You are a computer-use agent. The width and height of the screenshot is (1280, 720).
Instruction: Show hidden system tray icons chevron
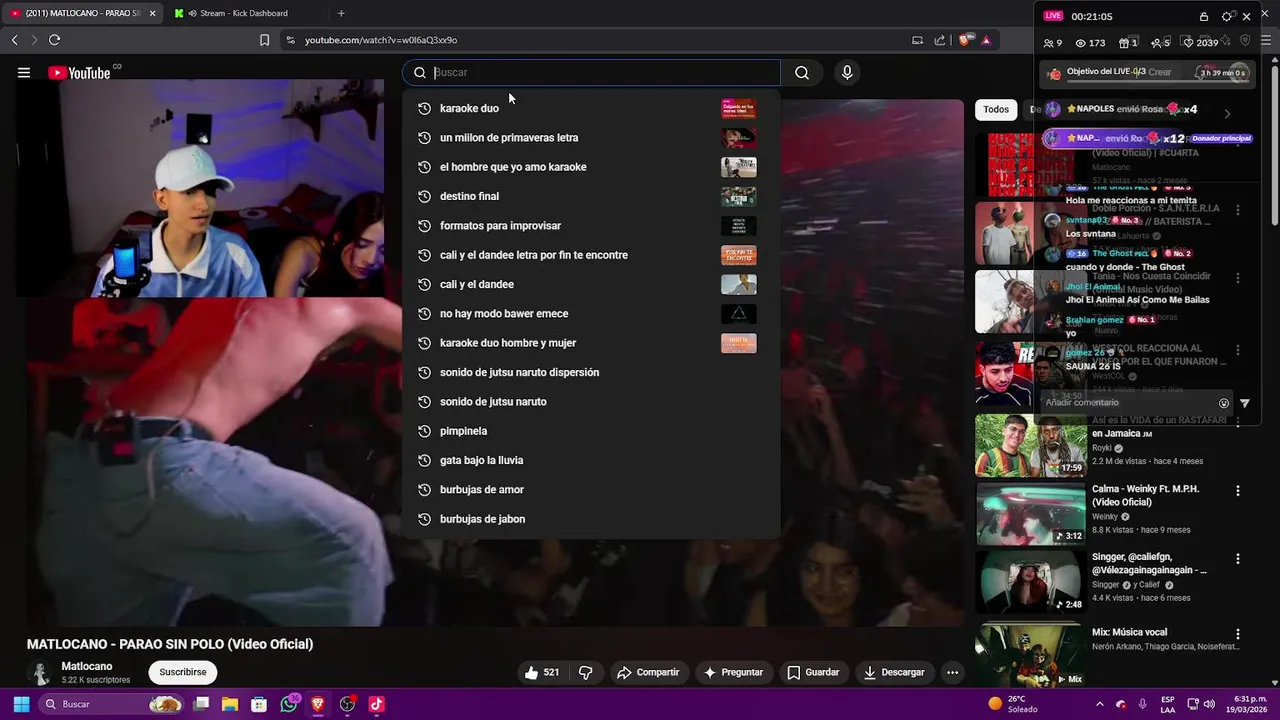click(x=1100, y=704)
